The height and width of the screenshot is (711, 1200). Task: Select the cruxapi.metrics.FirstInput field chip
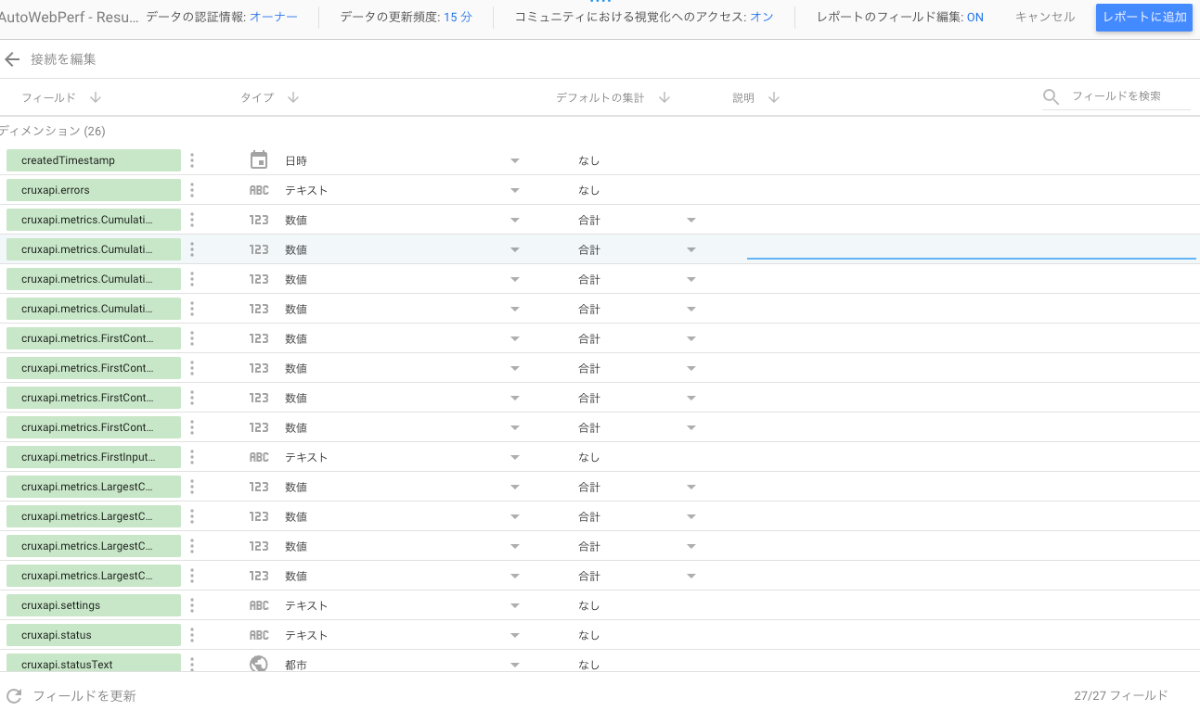pyautogui.click(x=93, y=457)
